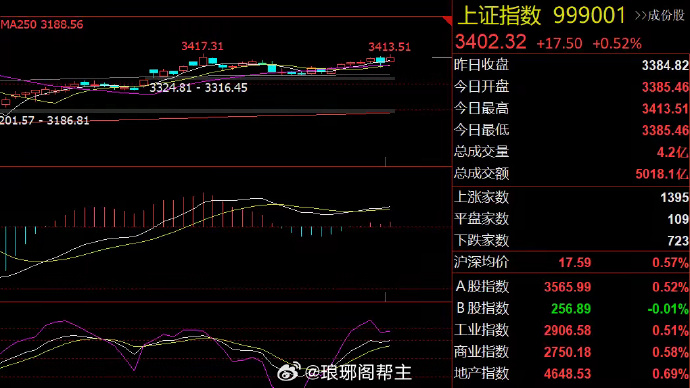Click the 总成交量 value 4.2亿
Screen dimensions: 690x388
pyautogui.click(x=672, y=152)
